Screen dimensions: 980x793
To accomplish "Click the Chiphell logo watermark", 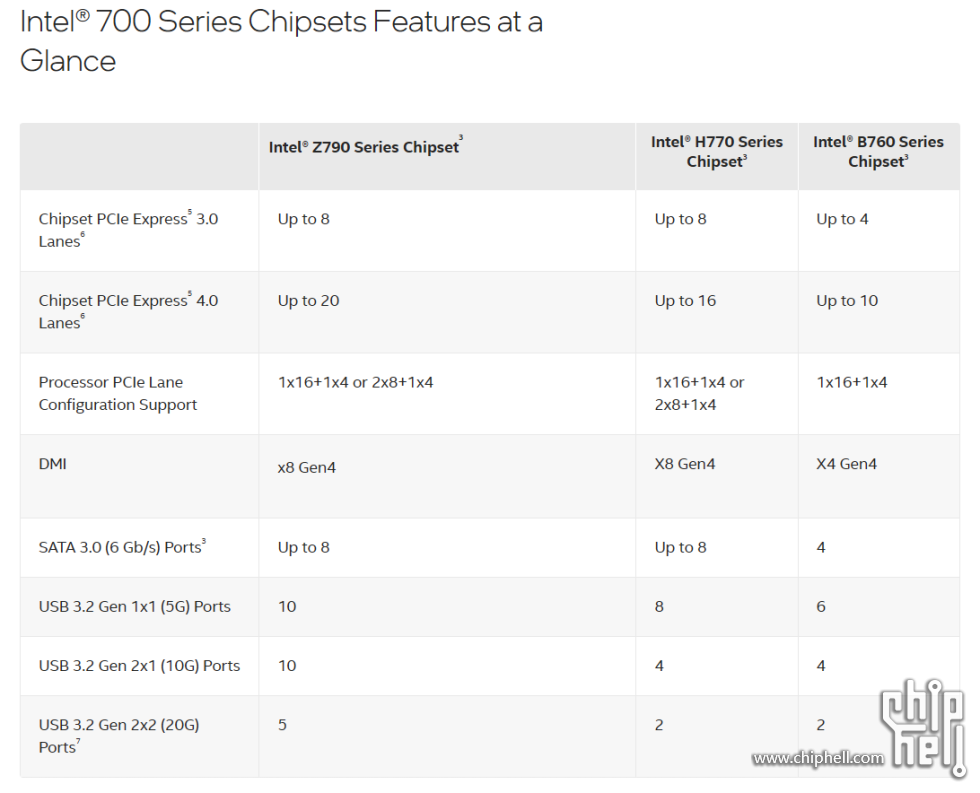I will click(922, 725).
